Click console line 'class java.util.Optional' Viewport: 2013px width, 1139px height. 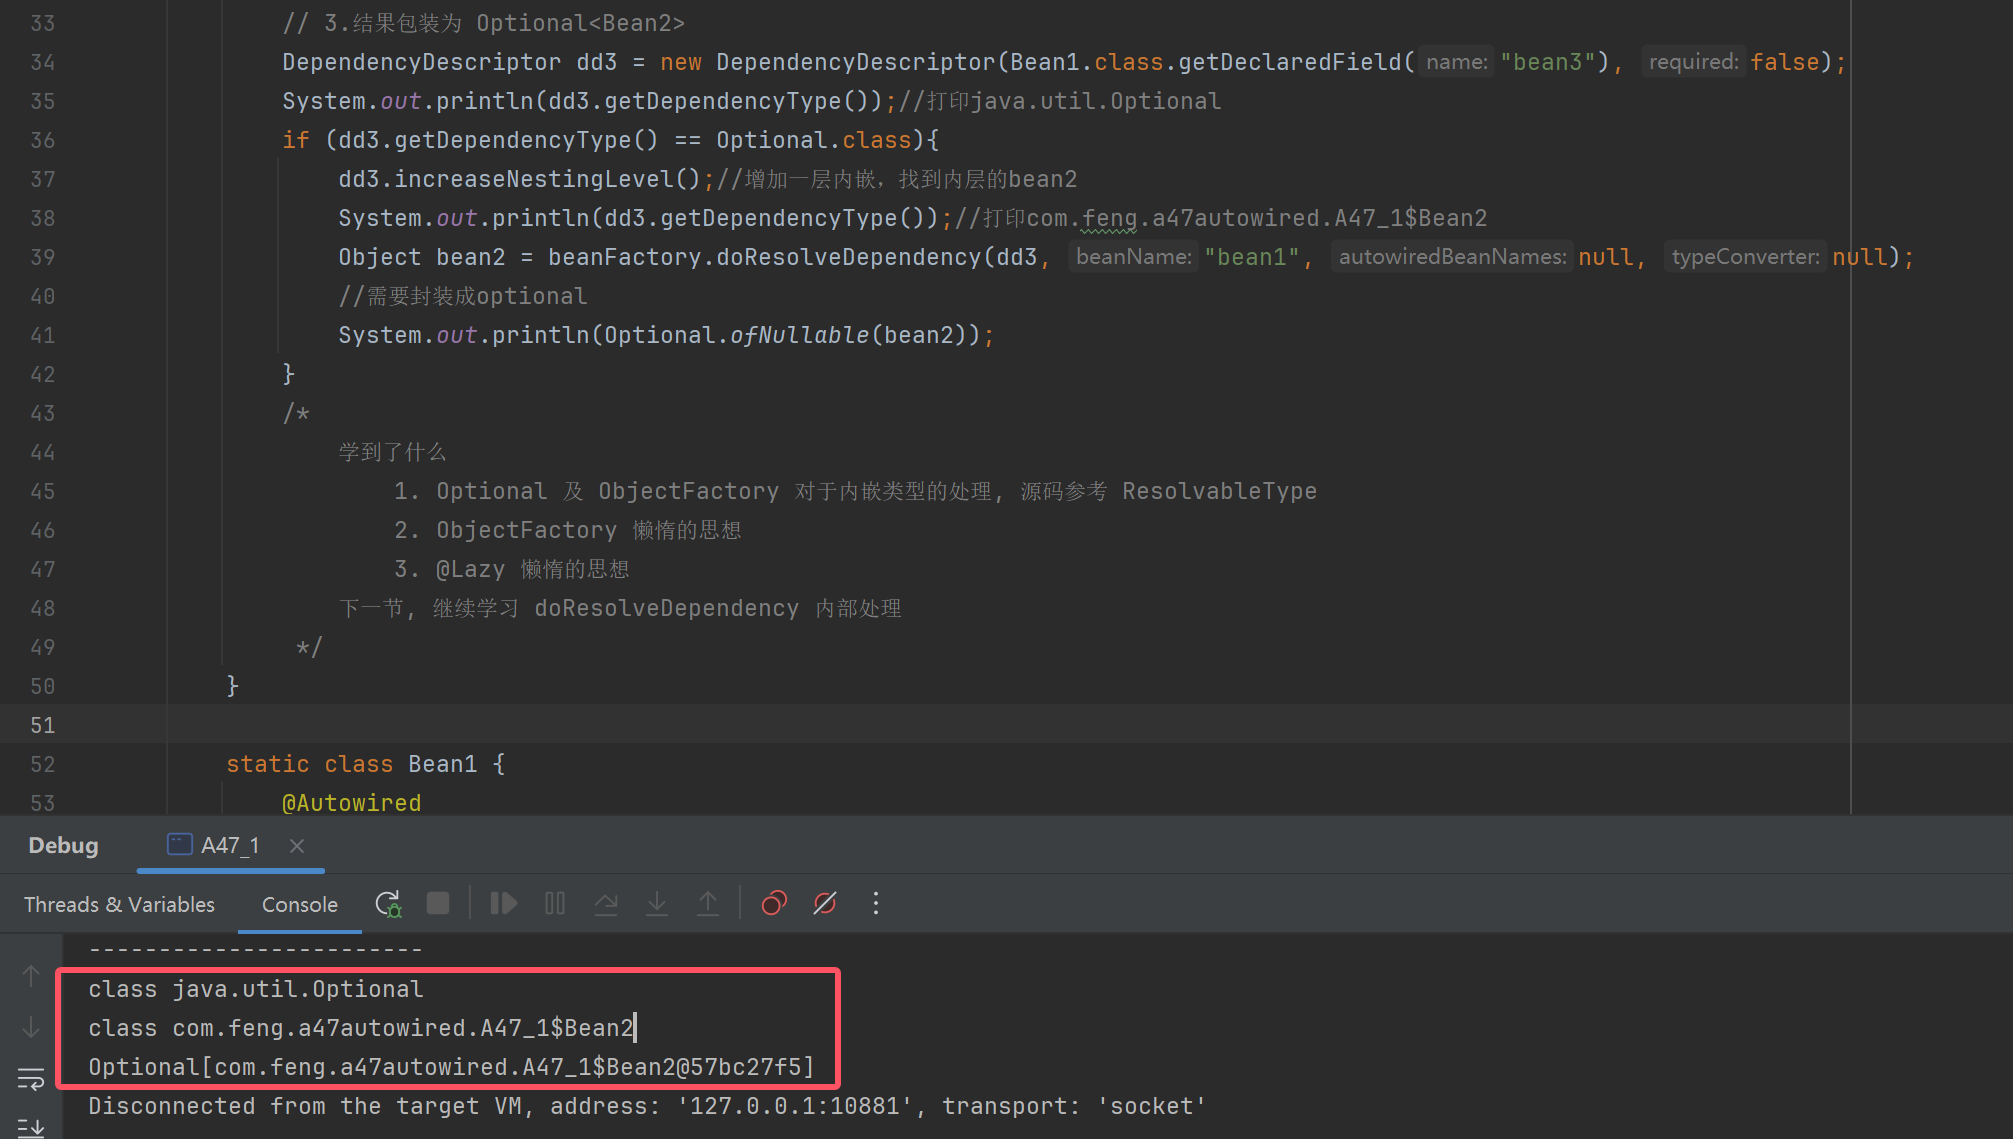click(255, 989)
